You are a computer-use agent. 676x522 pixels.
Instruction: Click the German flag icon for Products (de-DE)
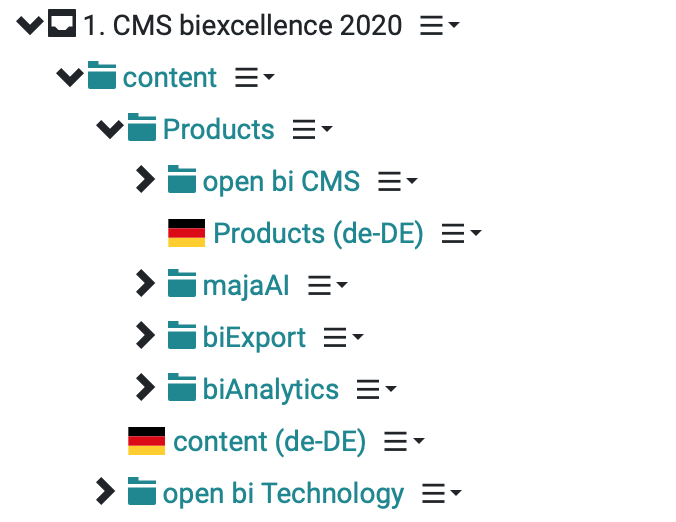[186, 233]
